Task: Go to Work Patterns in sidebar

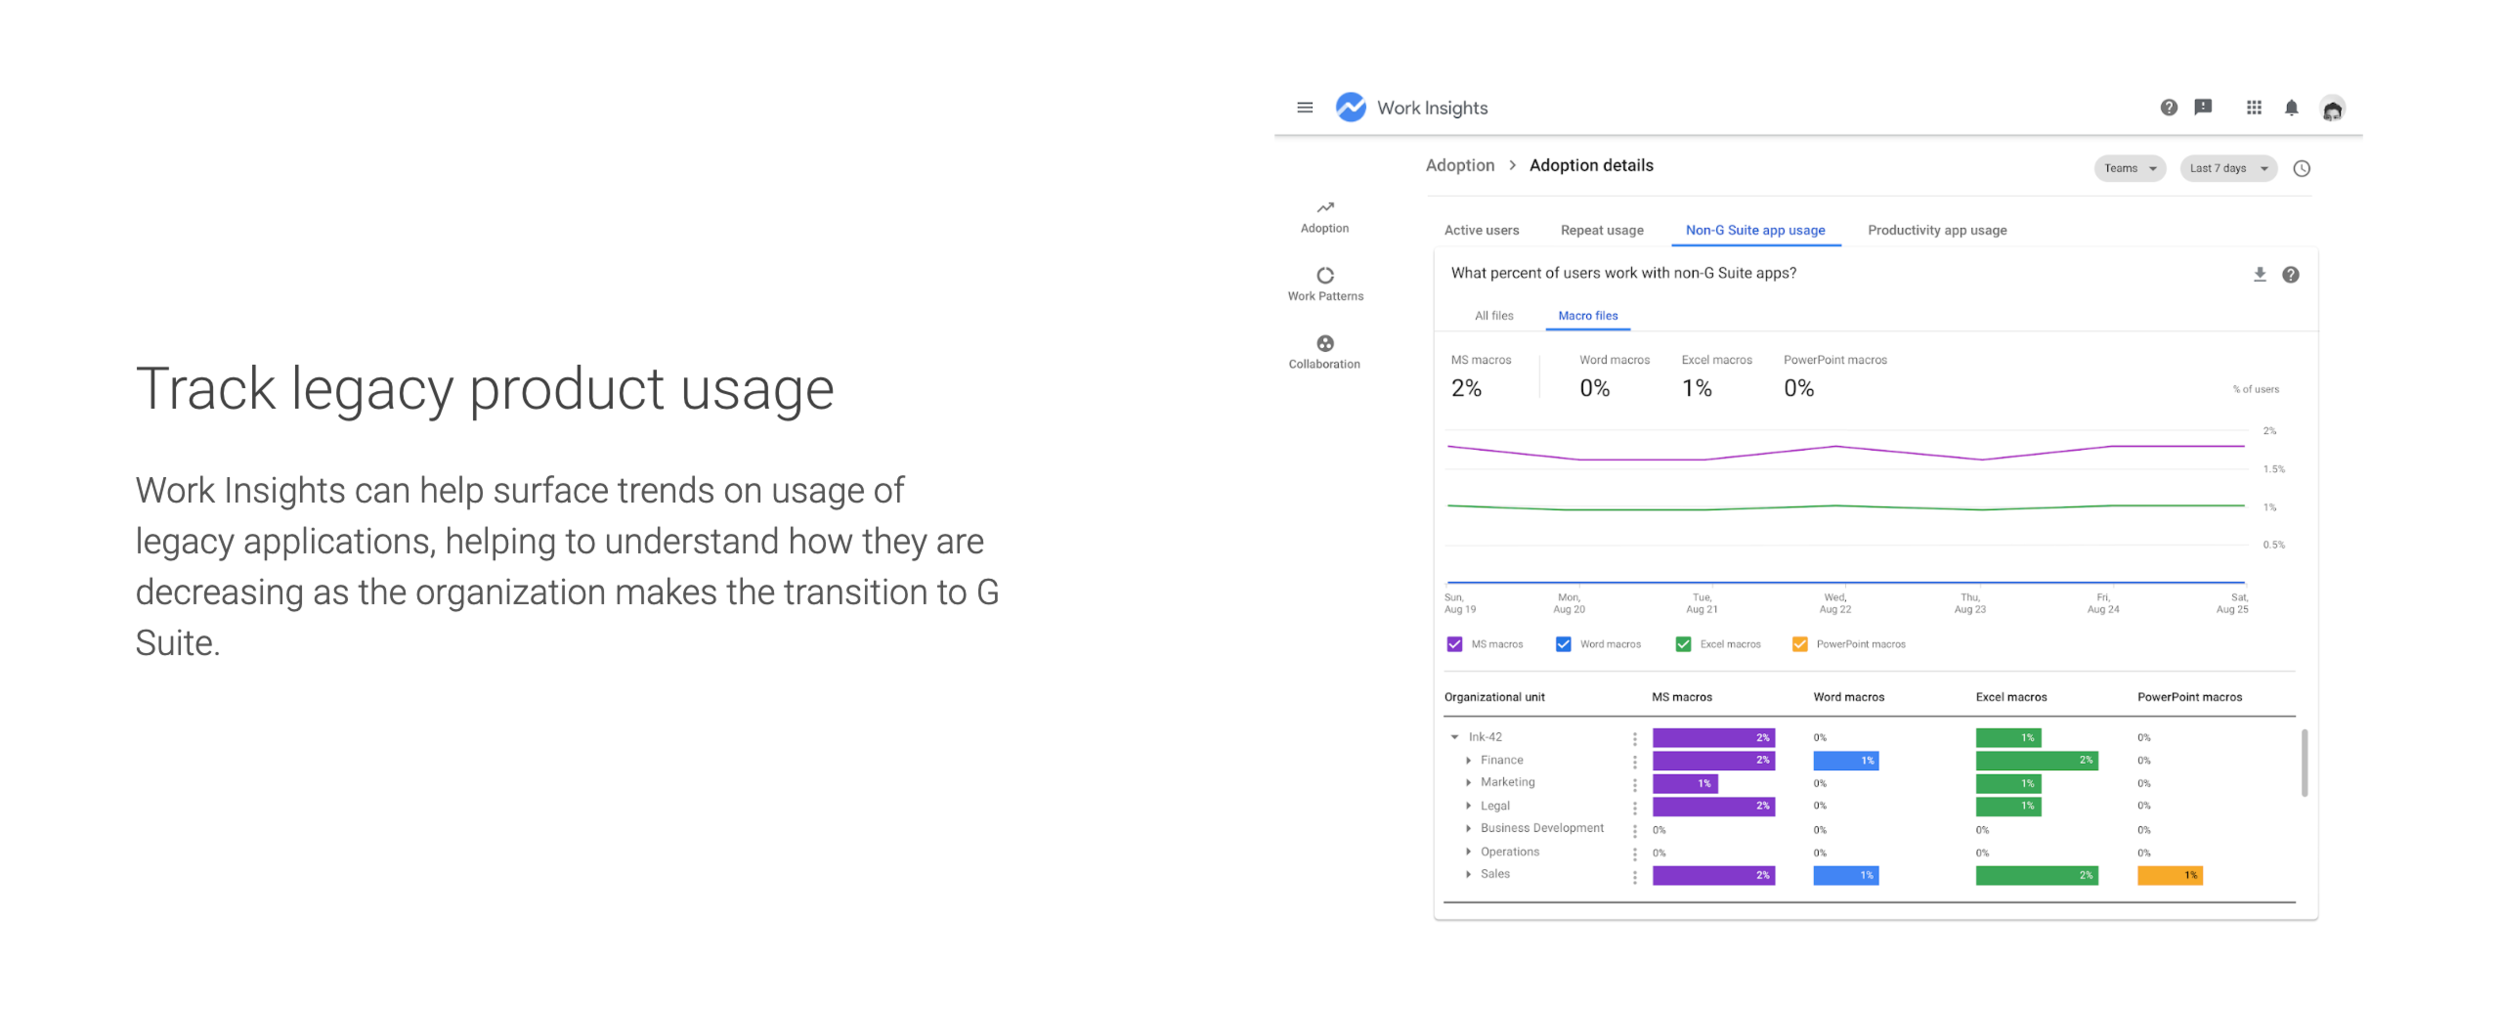Action: pos(1324,284)
